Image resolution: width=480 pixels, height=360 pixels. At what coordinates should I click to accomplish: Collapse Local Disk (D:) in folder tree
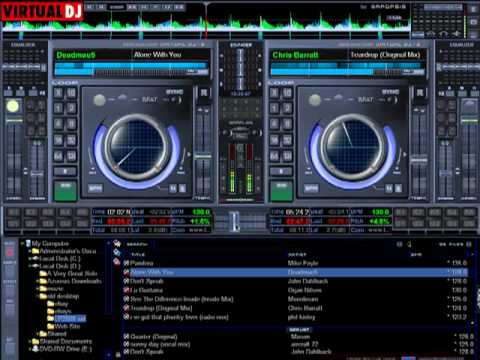tap(30, 266)
